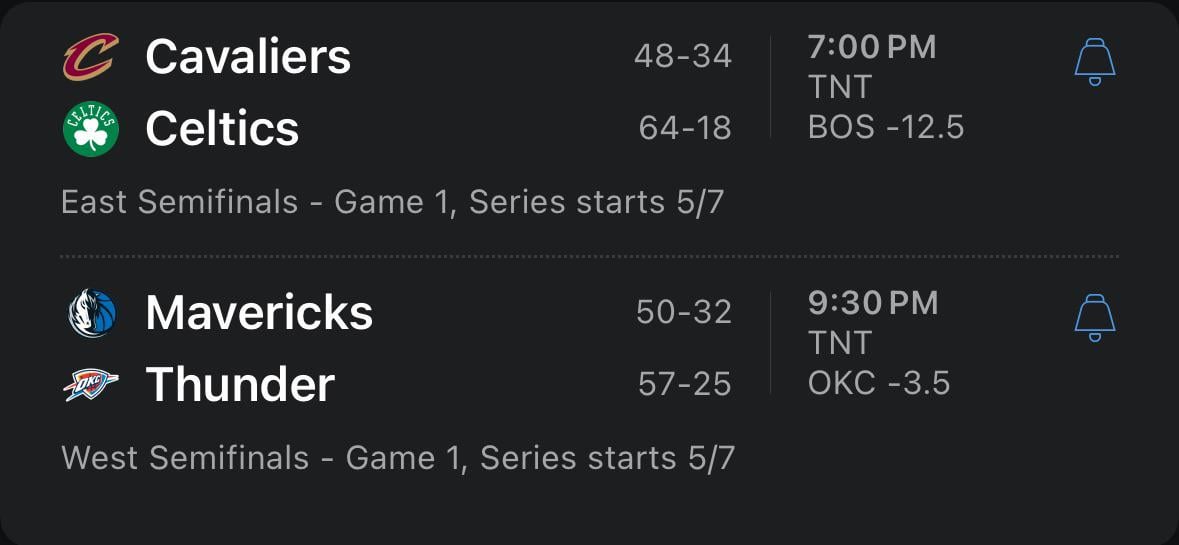Click the Thunder OKC logo
Screen dimensions: 1179x545
(x=91, y=385)
